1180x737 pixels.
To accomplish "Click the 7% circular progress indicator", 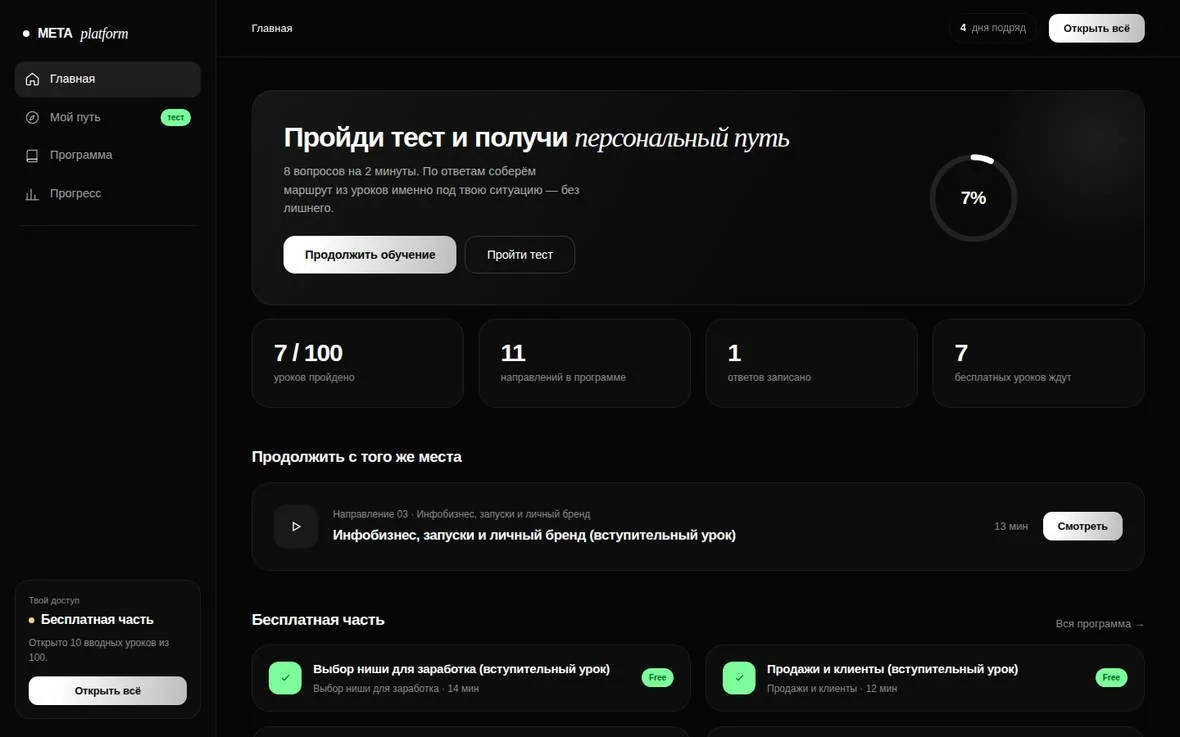I will point(973,198).
